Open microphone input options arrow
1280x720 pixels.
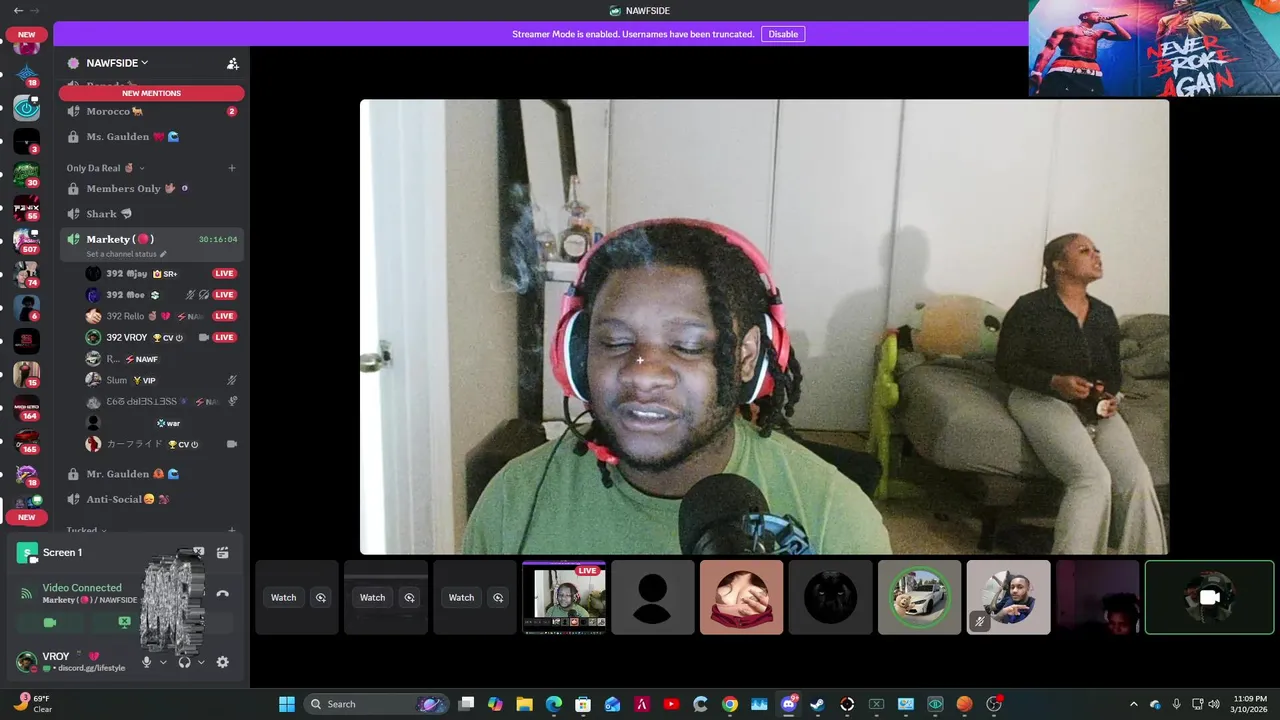163,662
